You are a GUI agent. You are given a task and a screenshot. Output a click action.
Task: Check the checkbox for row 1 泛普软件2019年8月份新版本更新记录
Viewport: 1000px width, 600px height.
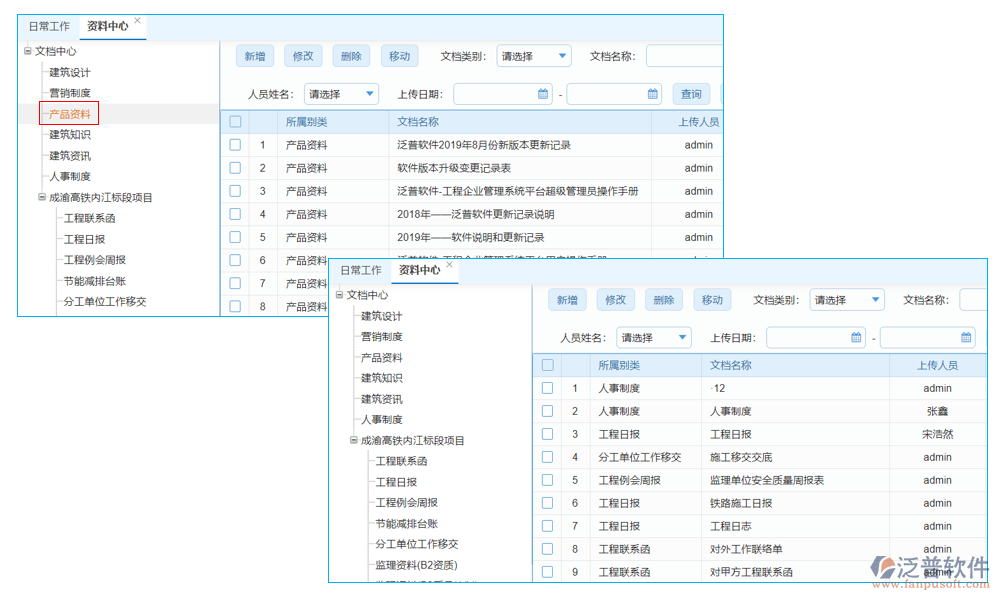click(x=234, y=144)
